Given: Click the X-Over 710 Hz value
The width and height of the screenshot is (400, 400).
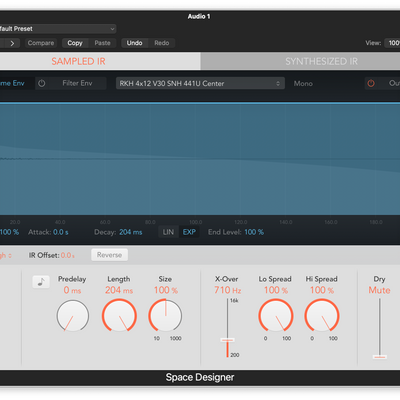Looking at the screenshot, I should [x=228, y=290].
